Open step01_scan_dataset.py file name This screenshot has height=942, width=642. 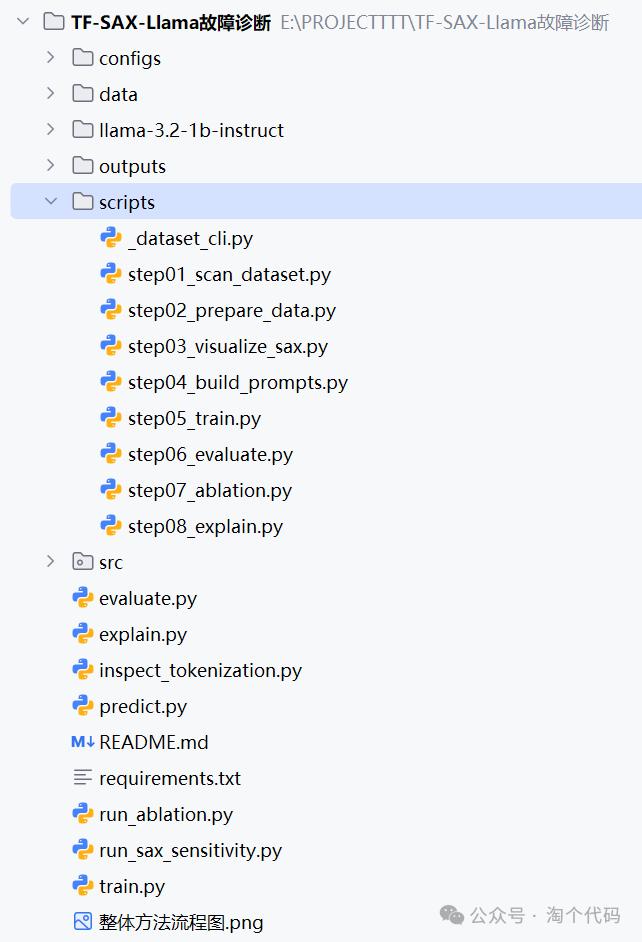click(229, 275)
